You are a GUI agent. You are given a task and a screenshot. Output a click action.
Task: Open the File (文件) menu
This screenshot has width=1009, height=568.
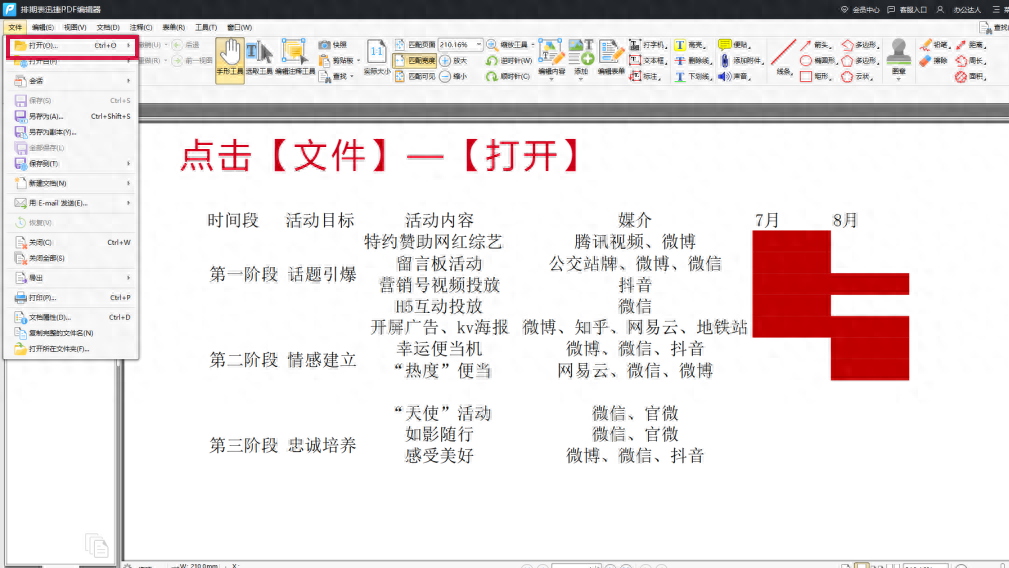(15, 28)
